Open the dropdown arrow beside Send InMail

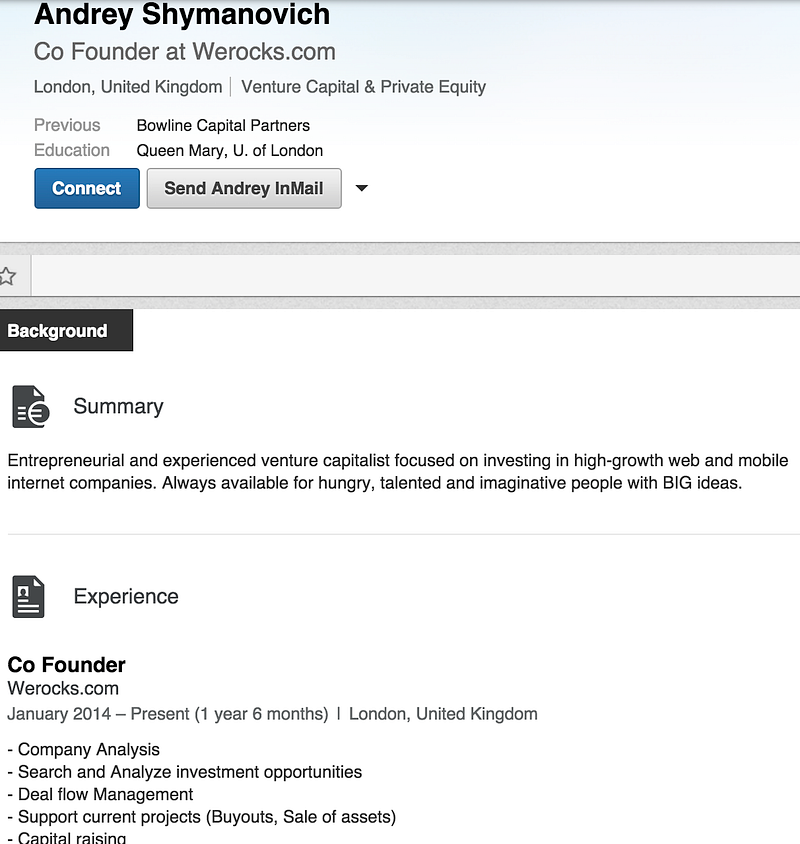[x=362, y=188]
